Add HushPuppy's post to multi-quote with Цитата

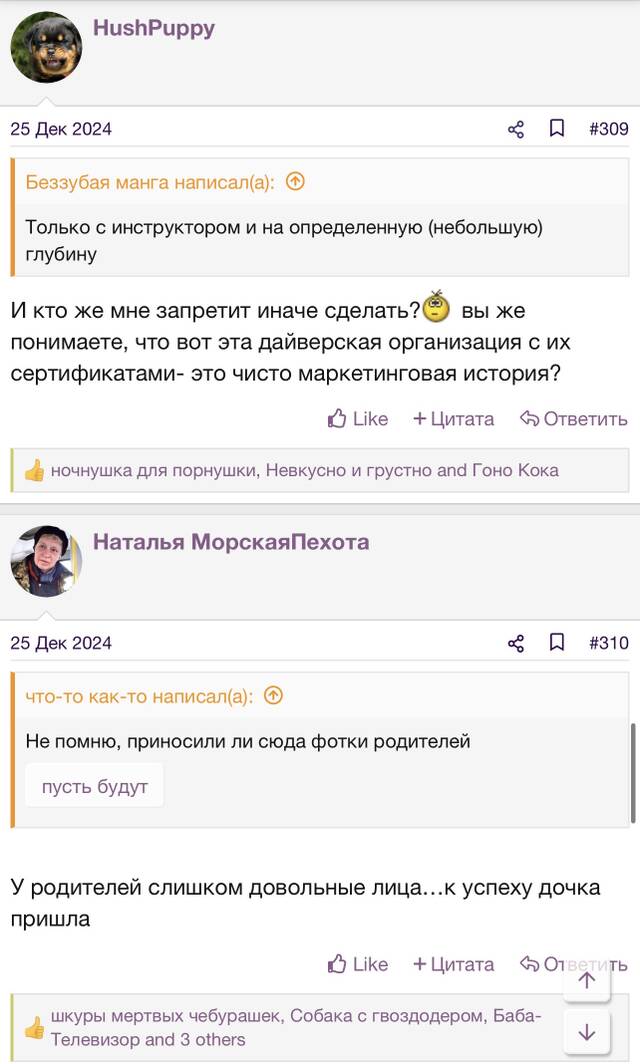(x=453, y=419)
